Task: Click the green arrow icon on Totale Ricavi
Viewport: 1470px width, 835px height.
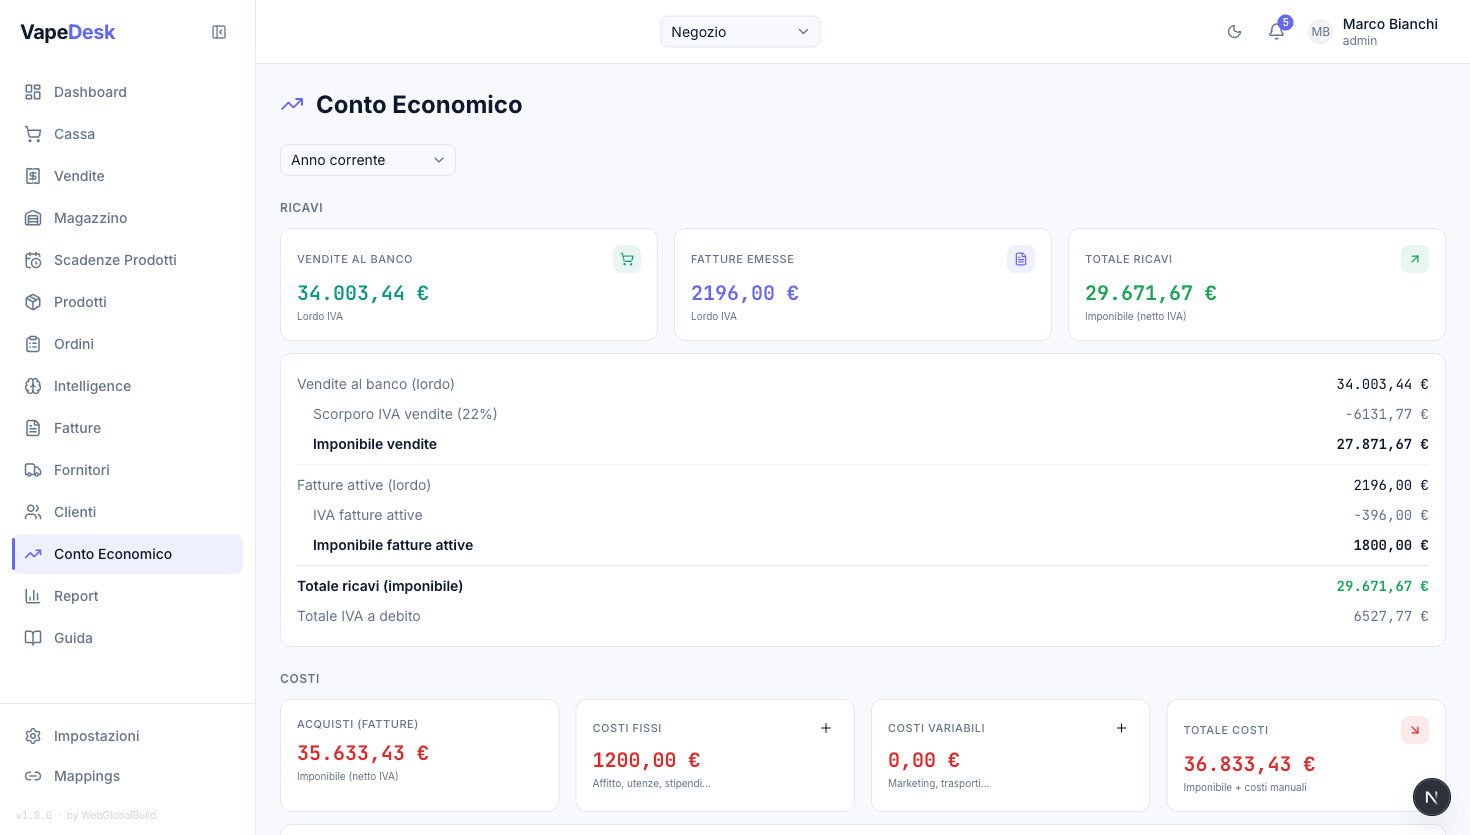Action: (x=1415, y=258)
